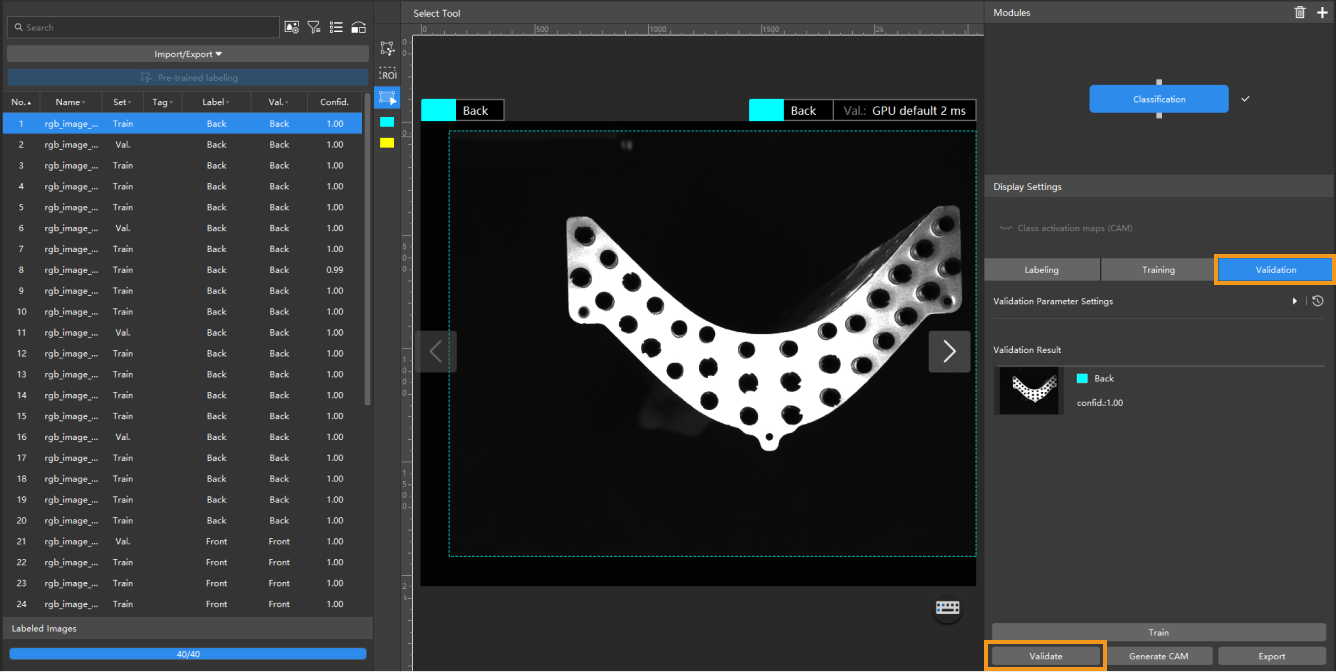Open the list view options icon
This screenshot has height=672, width=1336.
point(336,27)
